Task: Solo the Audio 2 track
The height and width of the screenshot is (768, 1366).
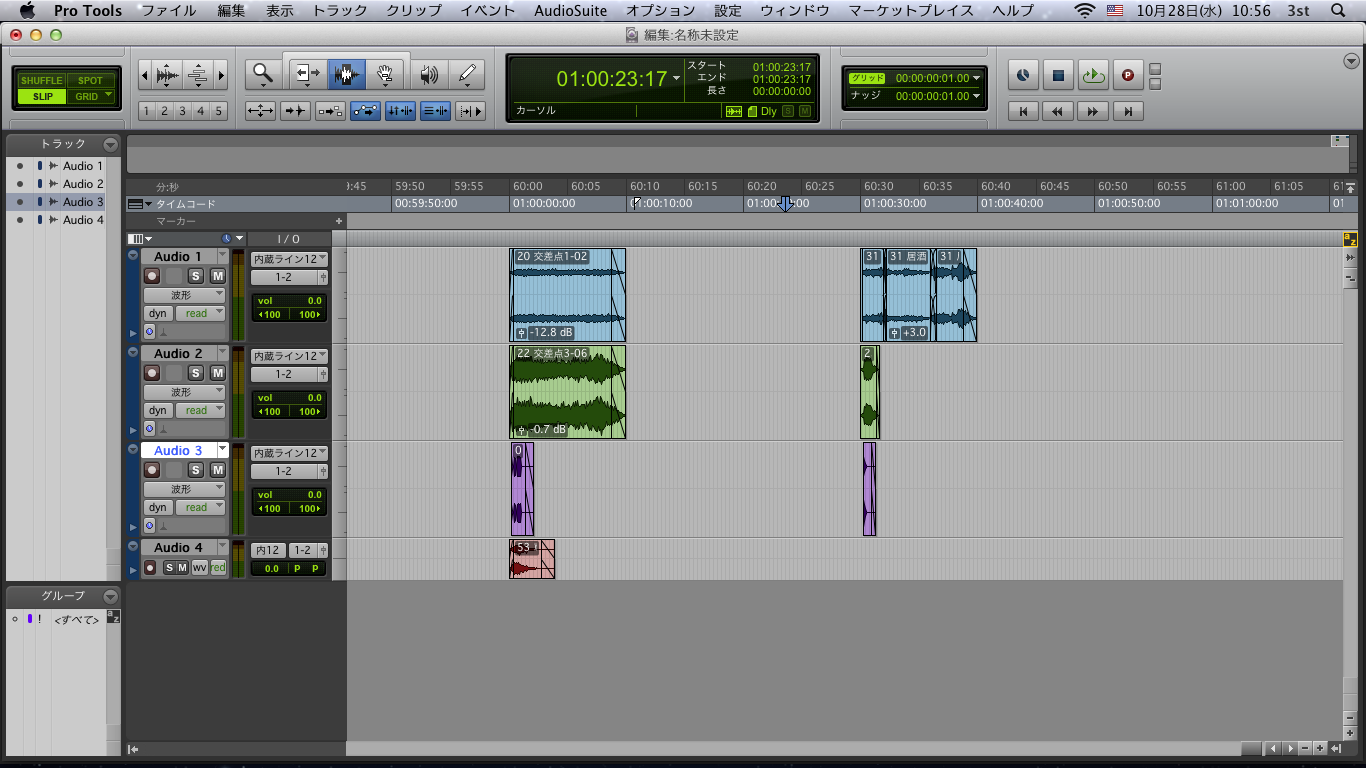Action: tap(196, 373)
